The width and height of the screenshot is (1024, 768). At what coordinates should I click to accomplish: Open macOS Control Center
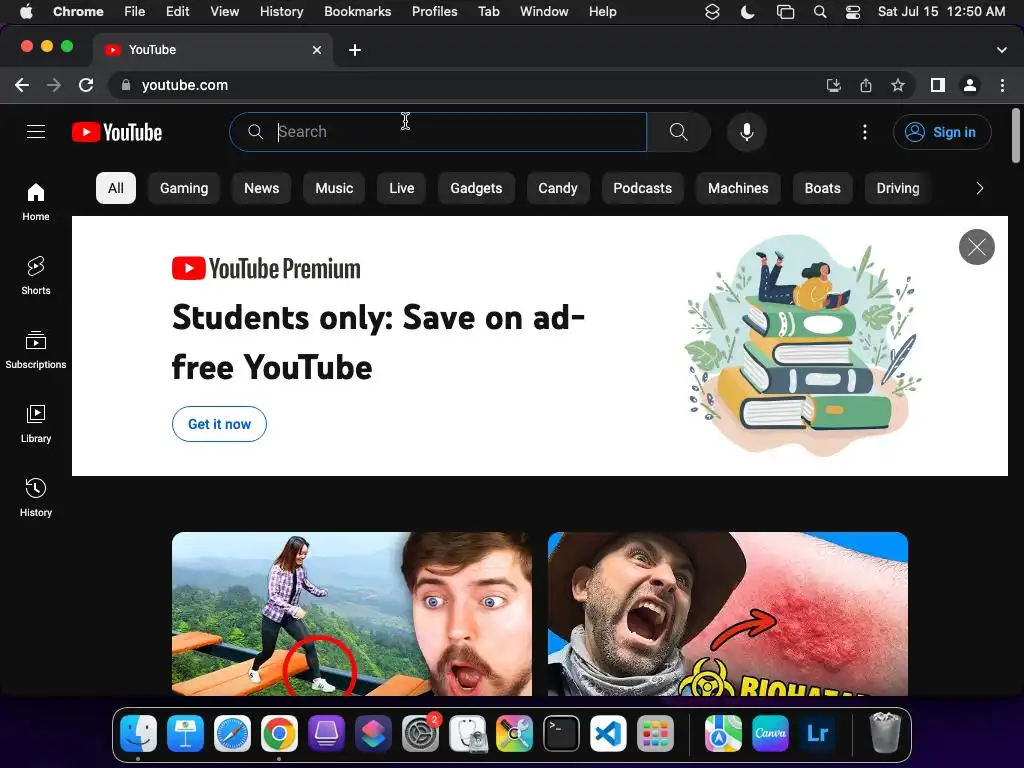[x=853, y=12]
